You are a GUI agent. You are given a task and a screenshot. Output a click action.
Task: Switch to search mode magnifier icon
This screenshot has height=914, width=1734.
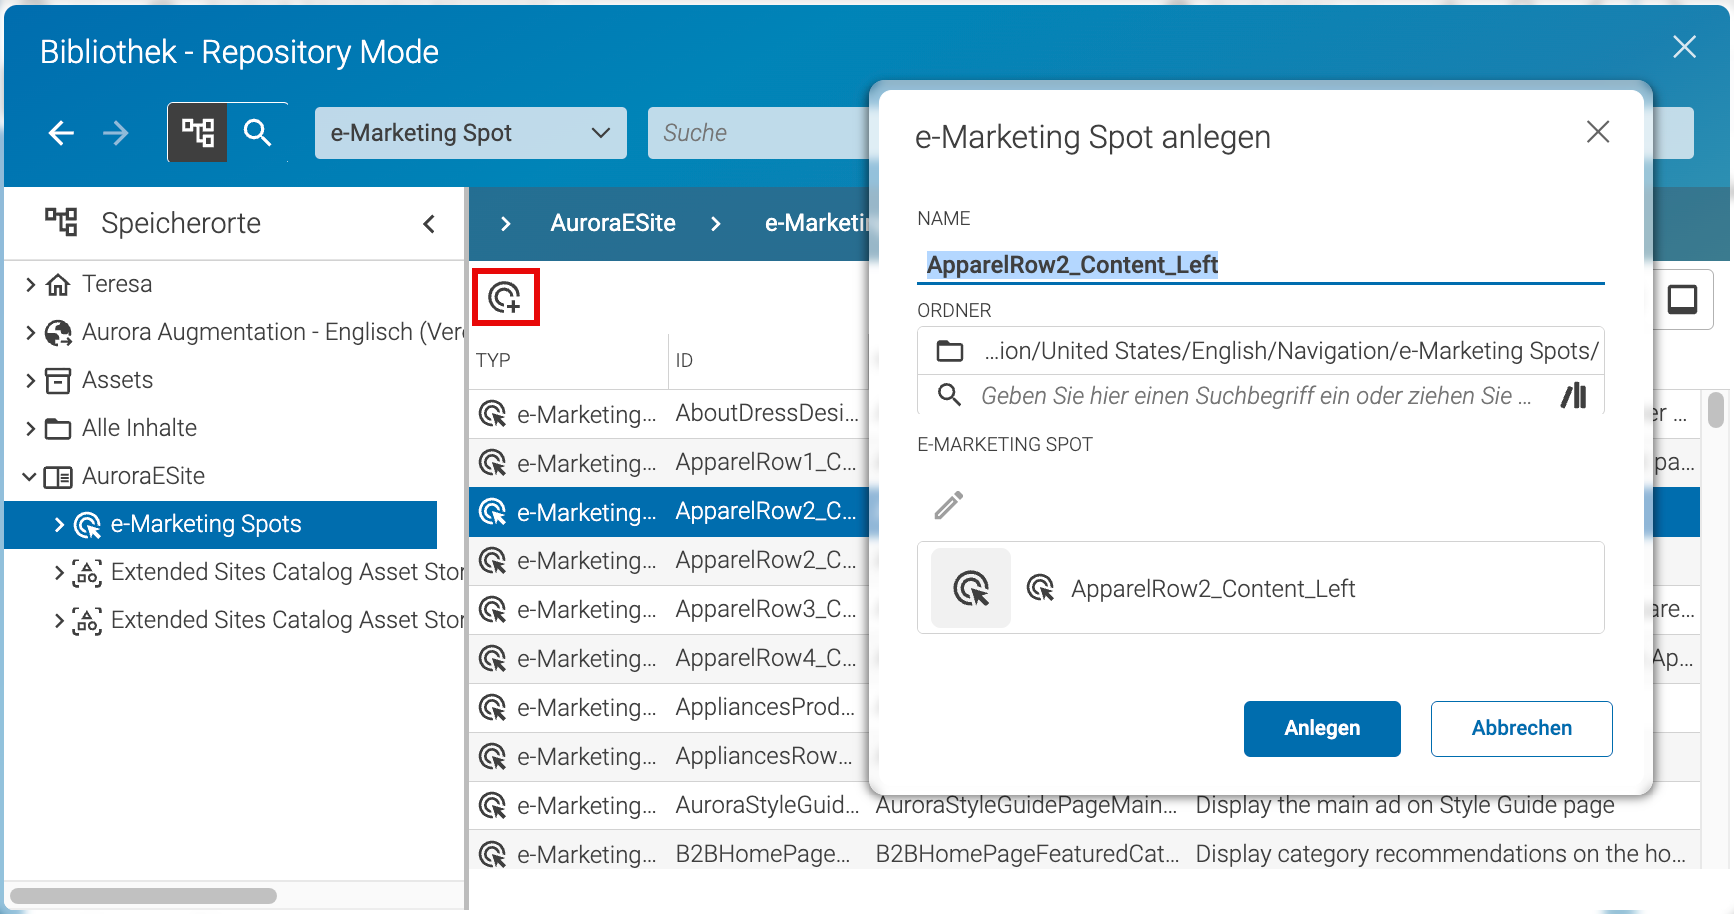[x=257, y=132]
